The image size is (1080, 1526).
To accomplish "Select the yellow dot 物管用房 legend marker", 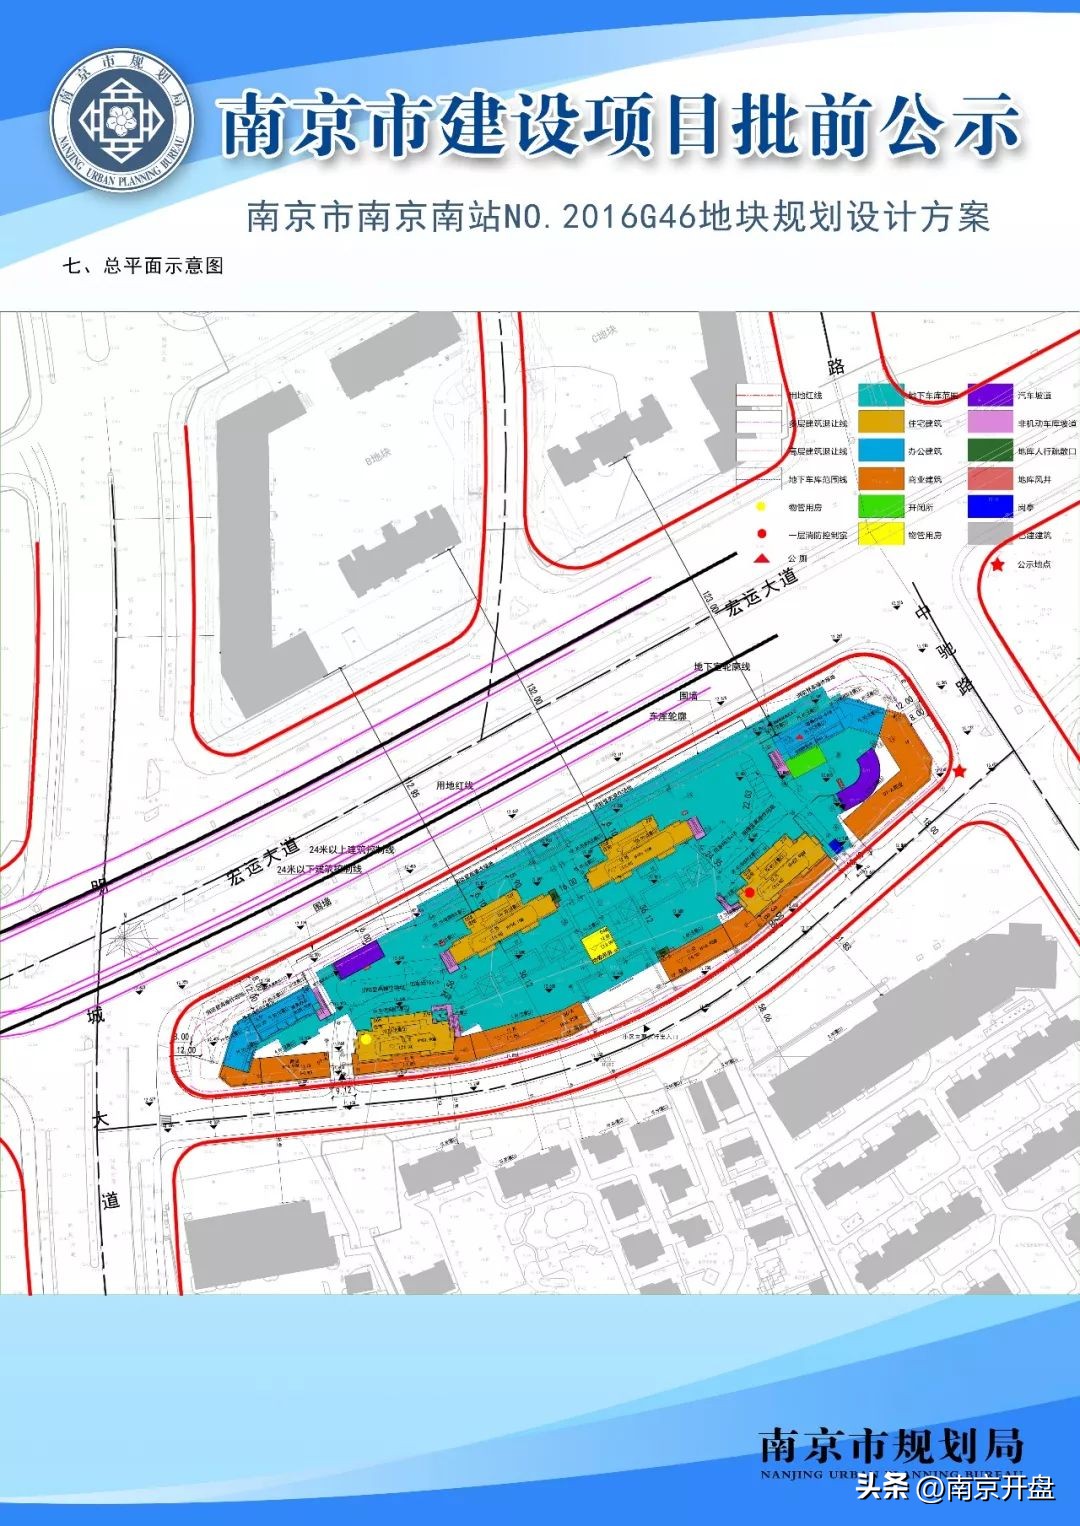I will 760,506.
